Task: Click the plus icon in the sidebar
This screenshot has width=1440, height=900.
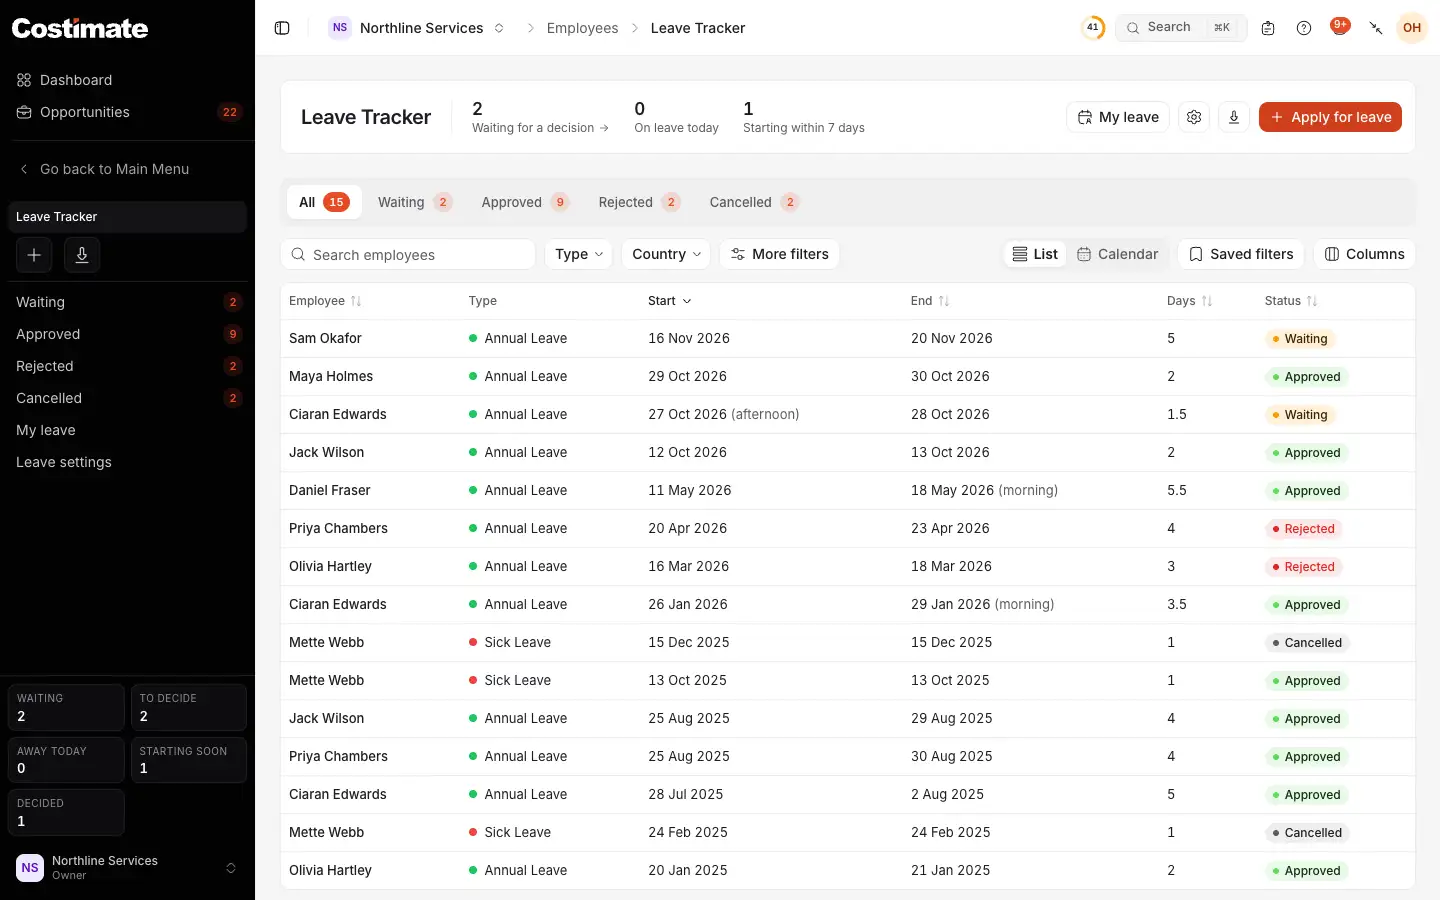Action: (34, 255)
